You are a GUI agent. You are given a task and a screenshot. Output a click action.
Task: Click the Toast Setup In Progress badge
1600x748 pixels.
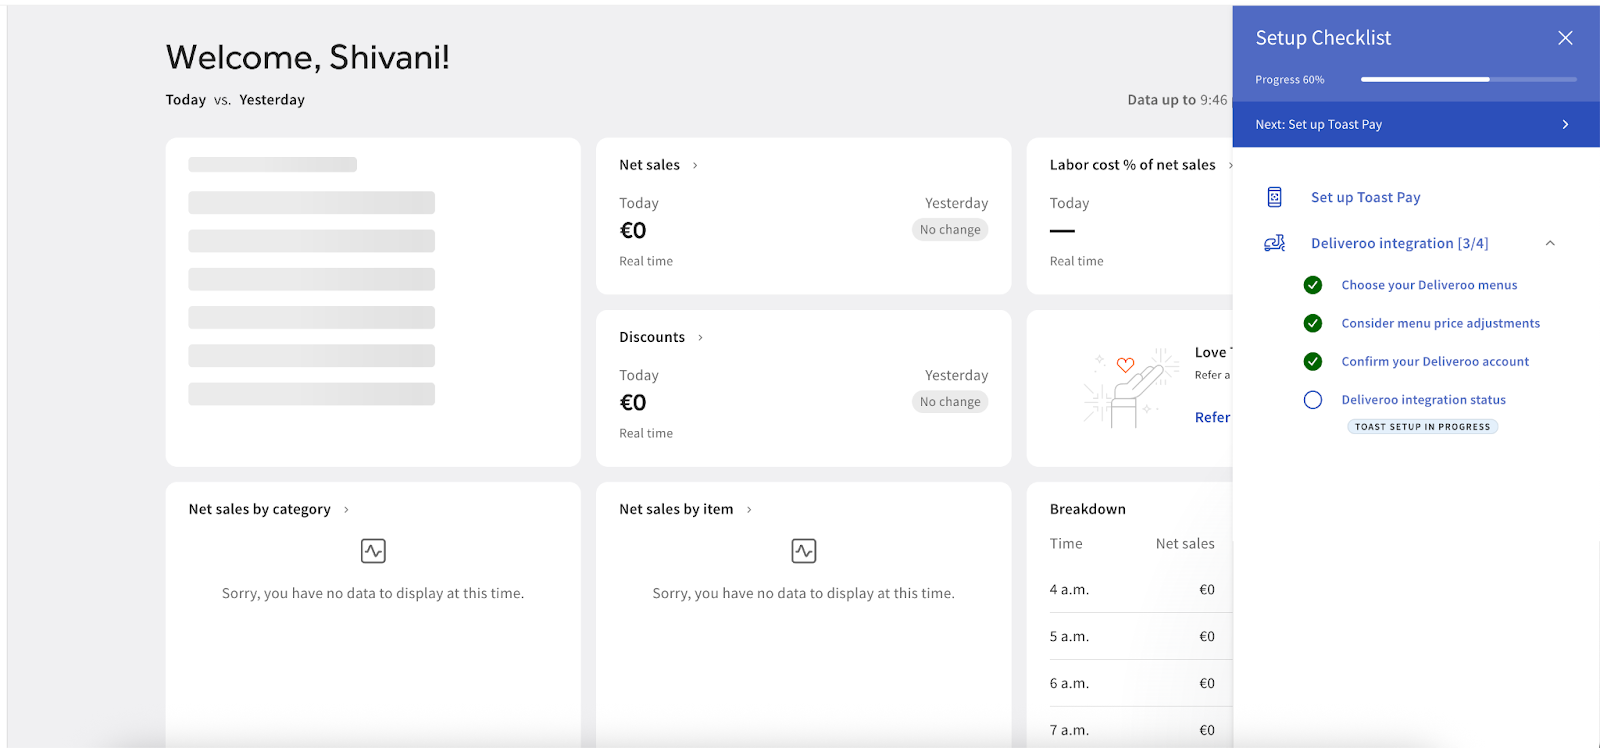(x=1422, y=427)
